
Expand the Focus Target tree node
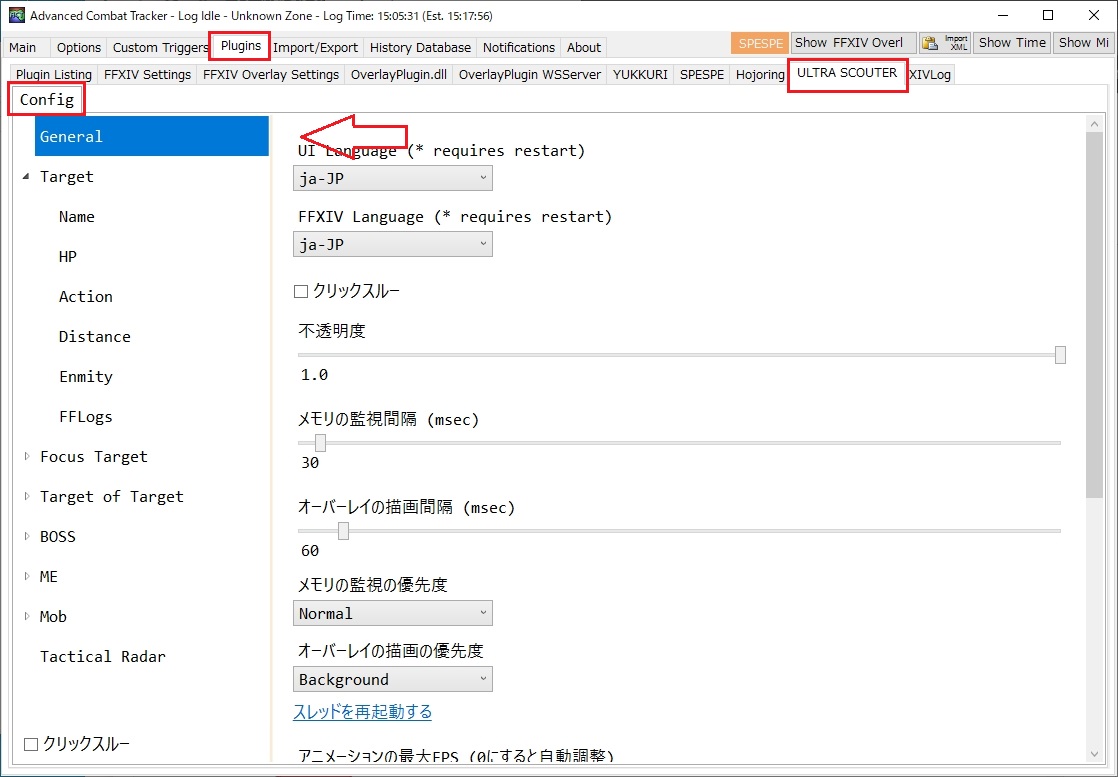click(26, 456)
